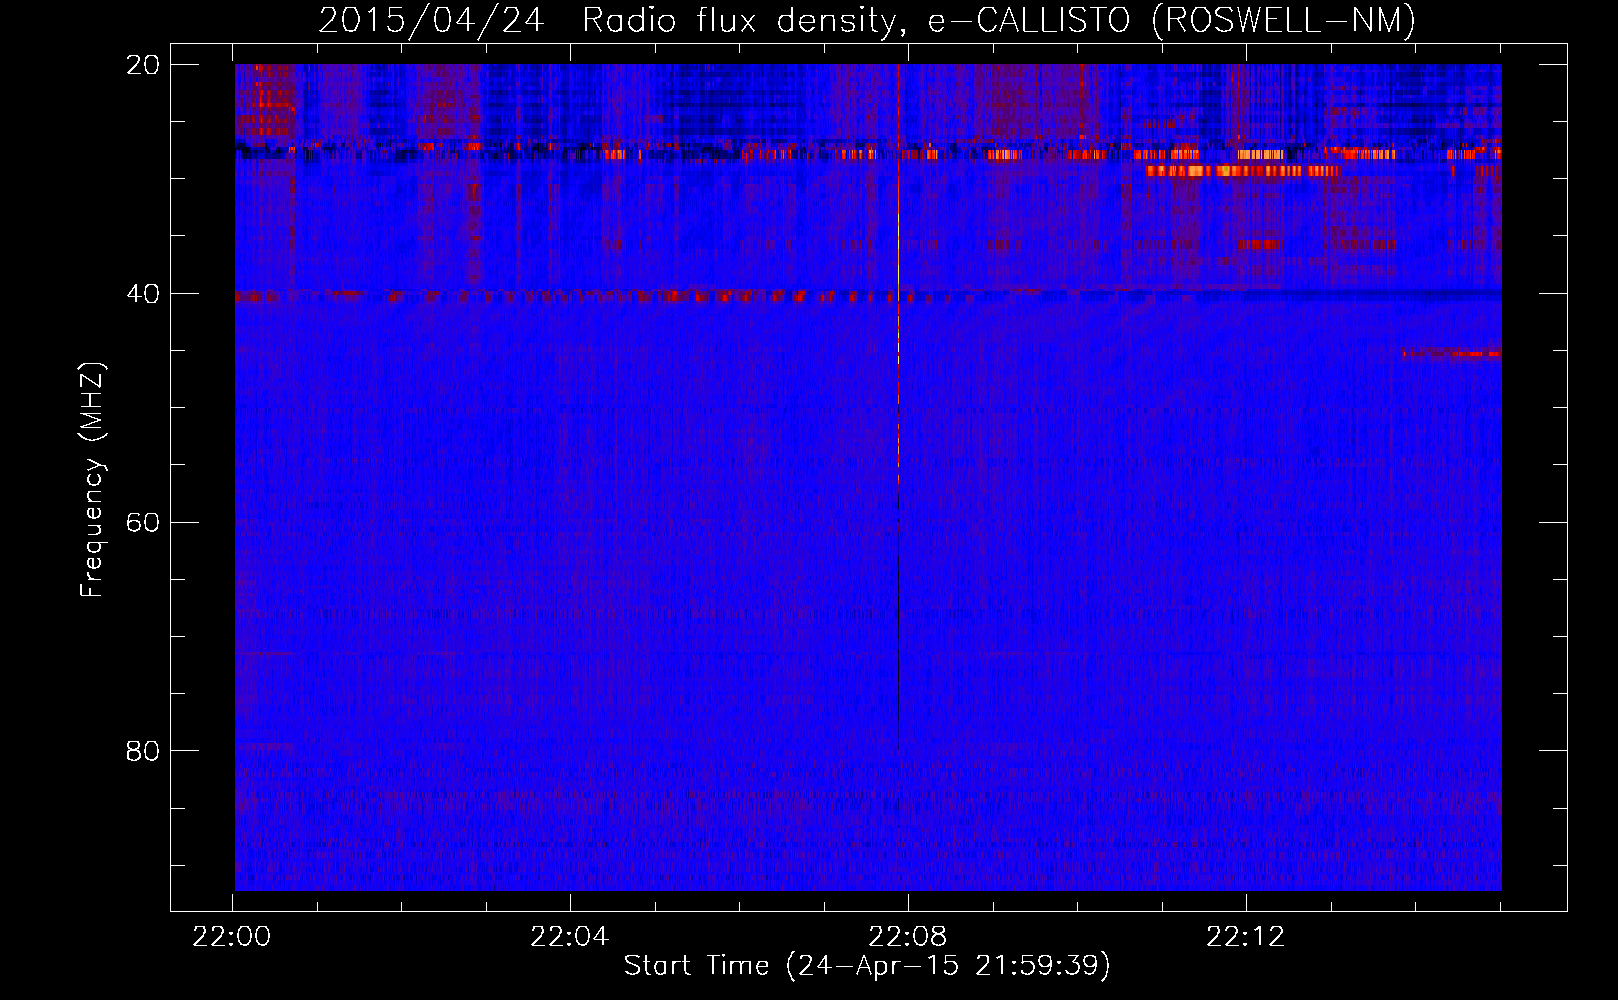The image size is (1618, 1000).
Task: Click the '22:00' time tick label
Action: 232,937
